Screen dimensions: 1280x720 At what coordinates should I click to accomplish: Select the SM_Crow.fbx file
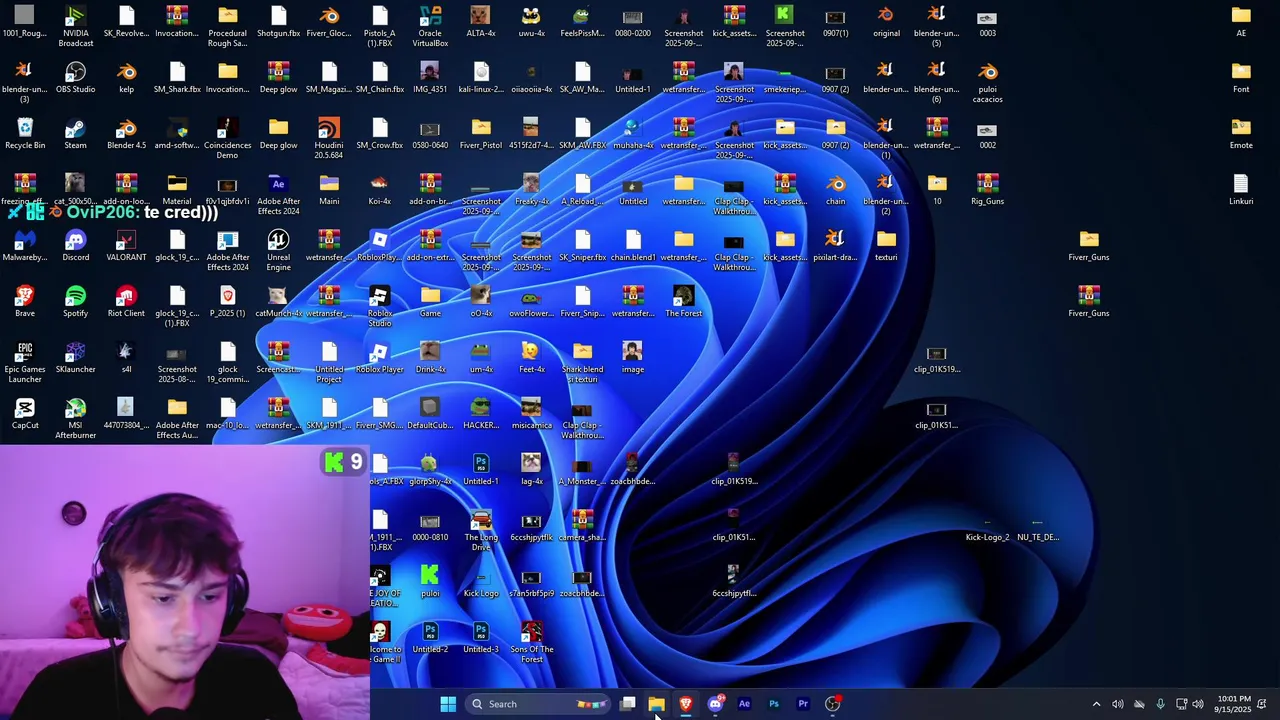pos(380,133)
